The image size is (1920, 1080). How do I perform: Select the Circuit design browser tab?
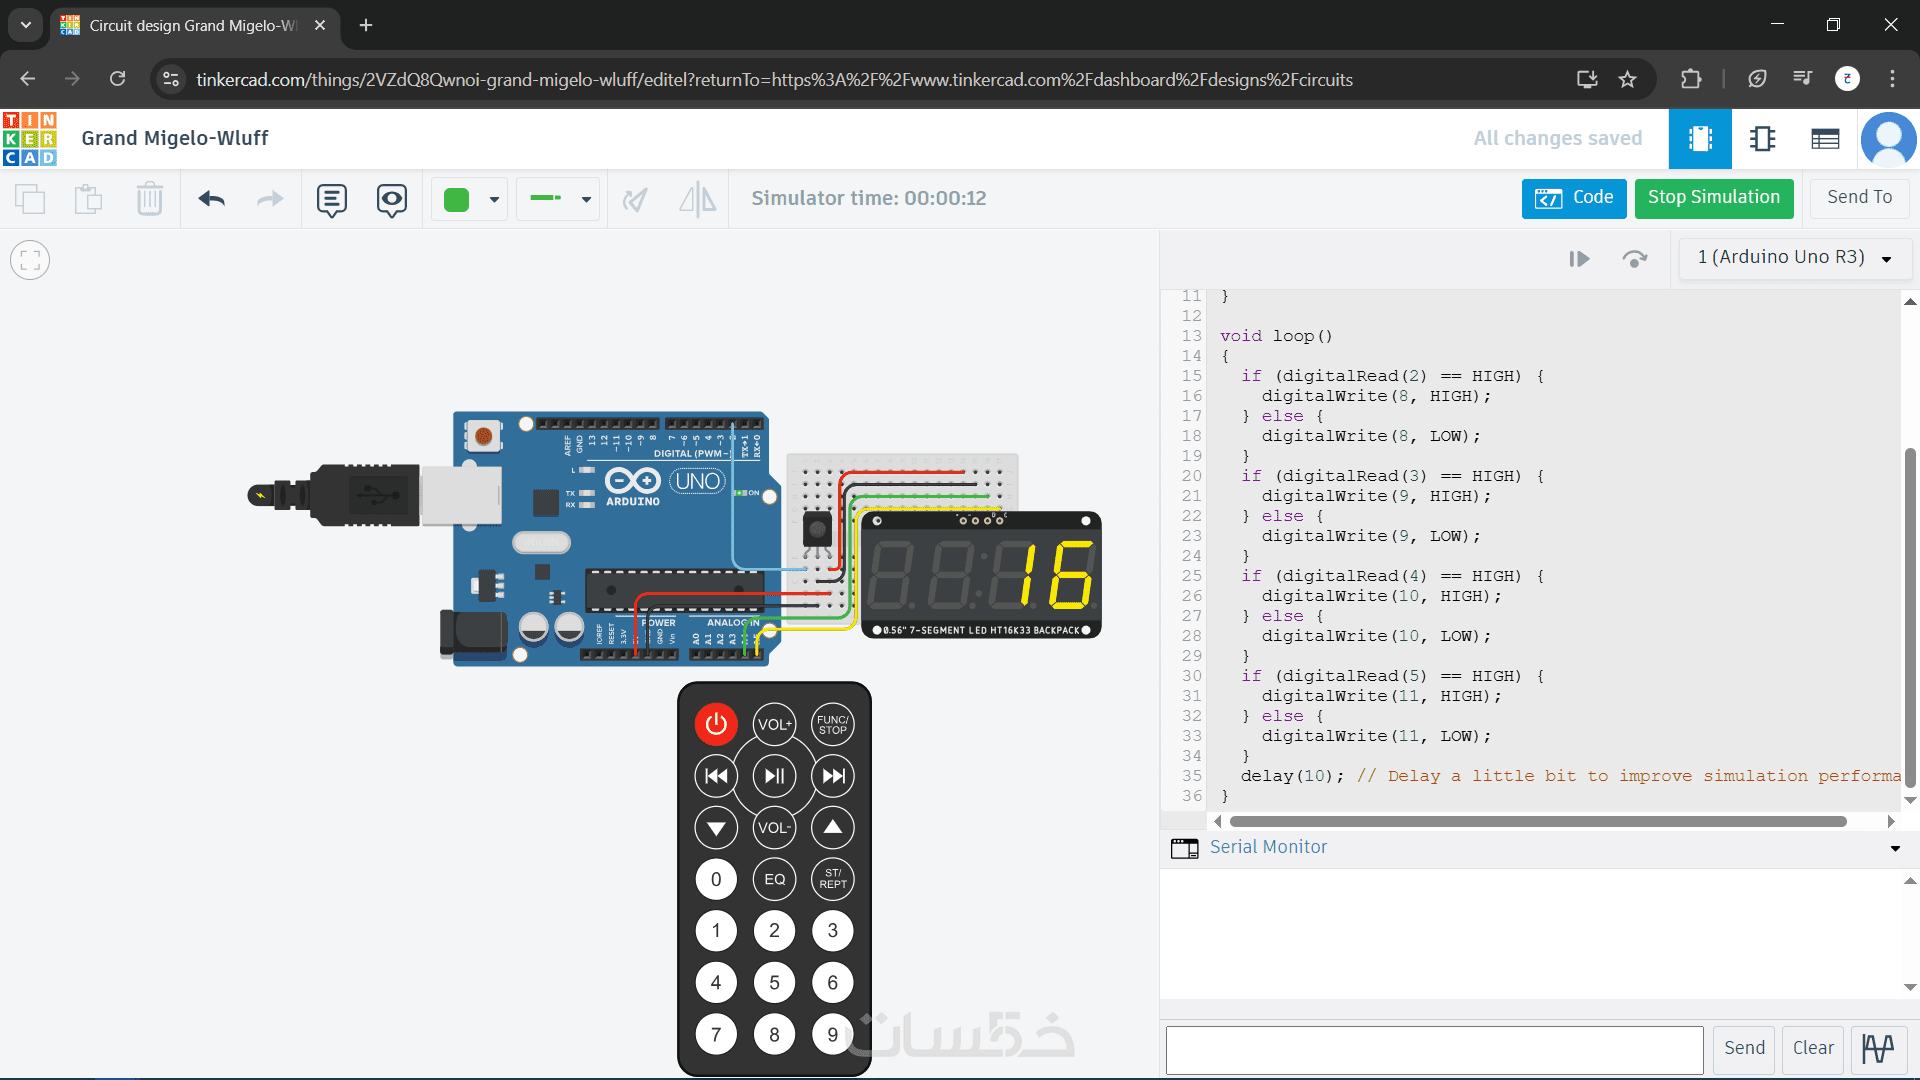(x=192, y=25)
